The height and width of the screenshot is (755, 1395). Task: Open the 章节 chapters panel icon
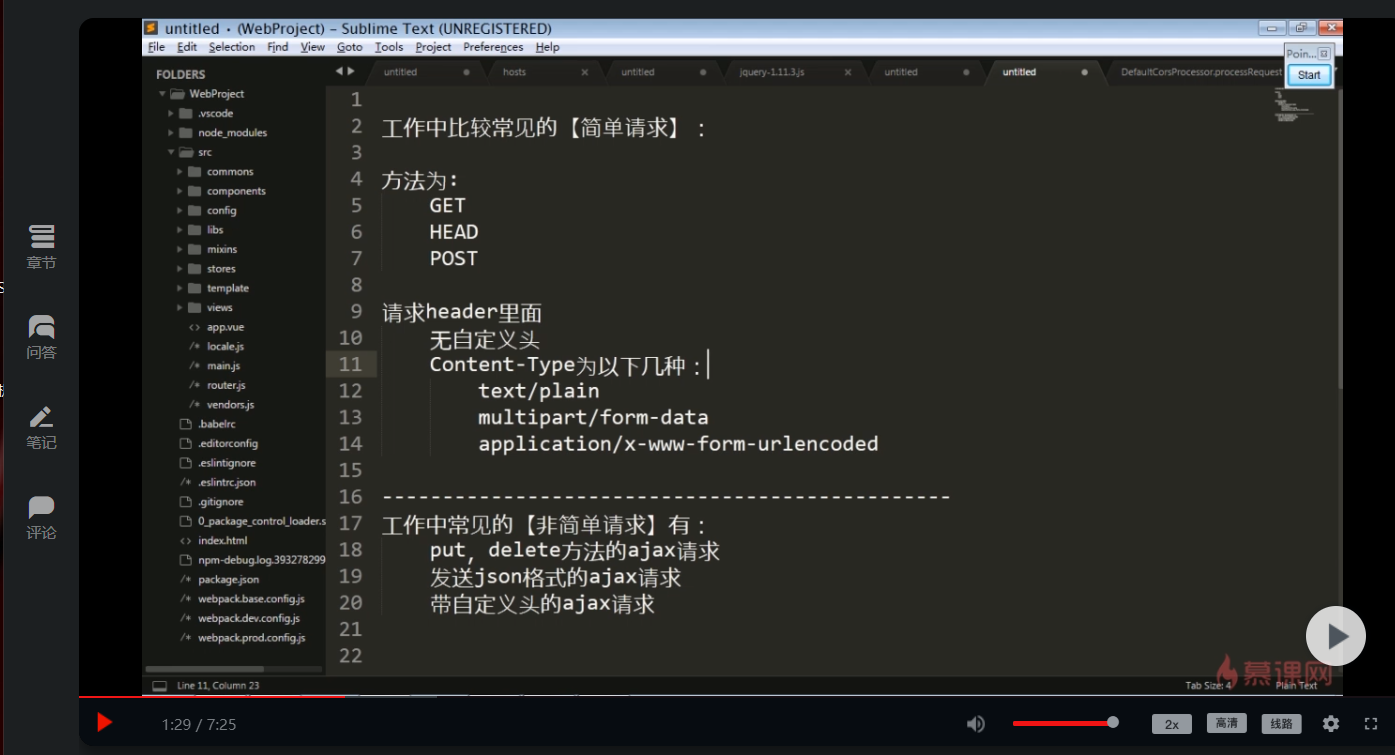41,236
